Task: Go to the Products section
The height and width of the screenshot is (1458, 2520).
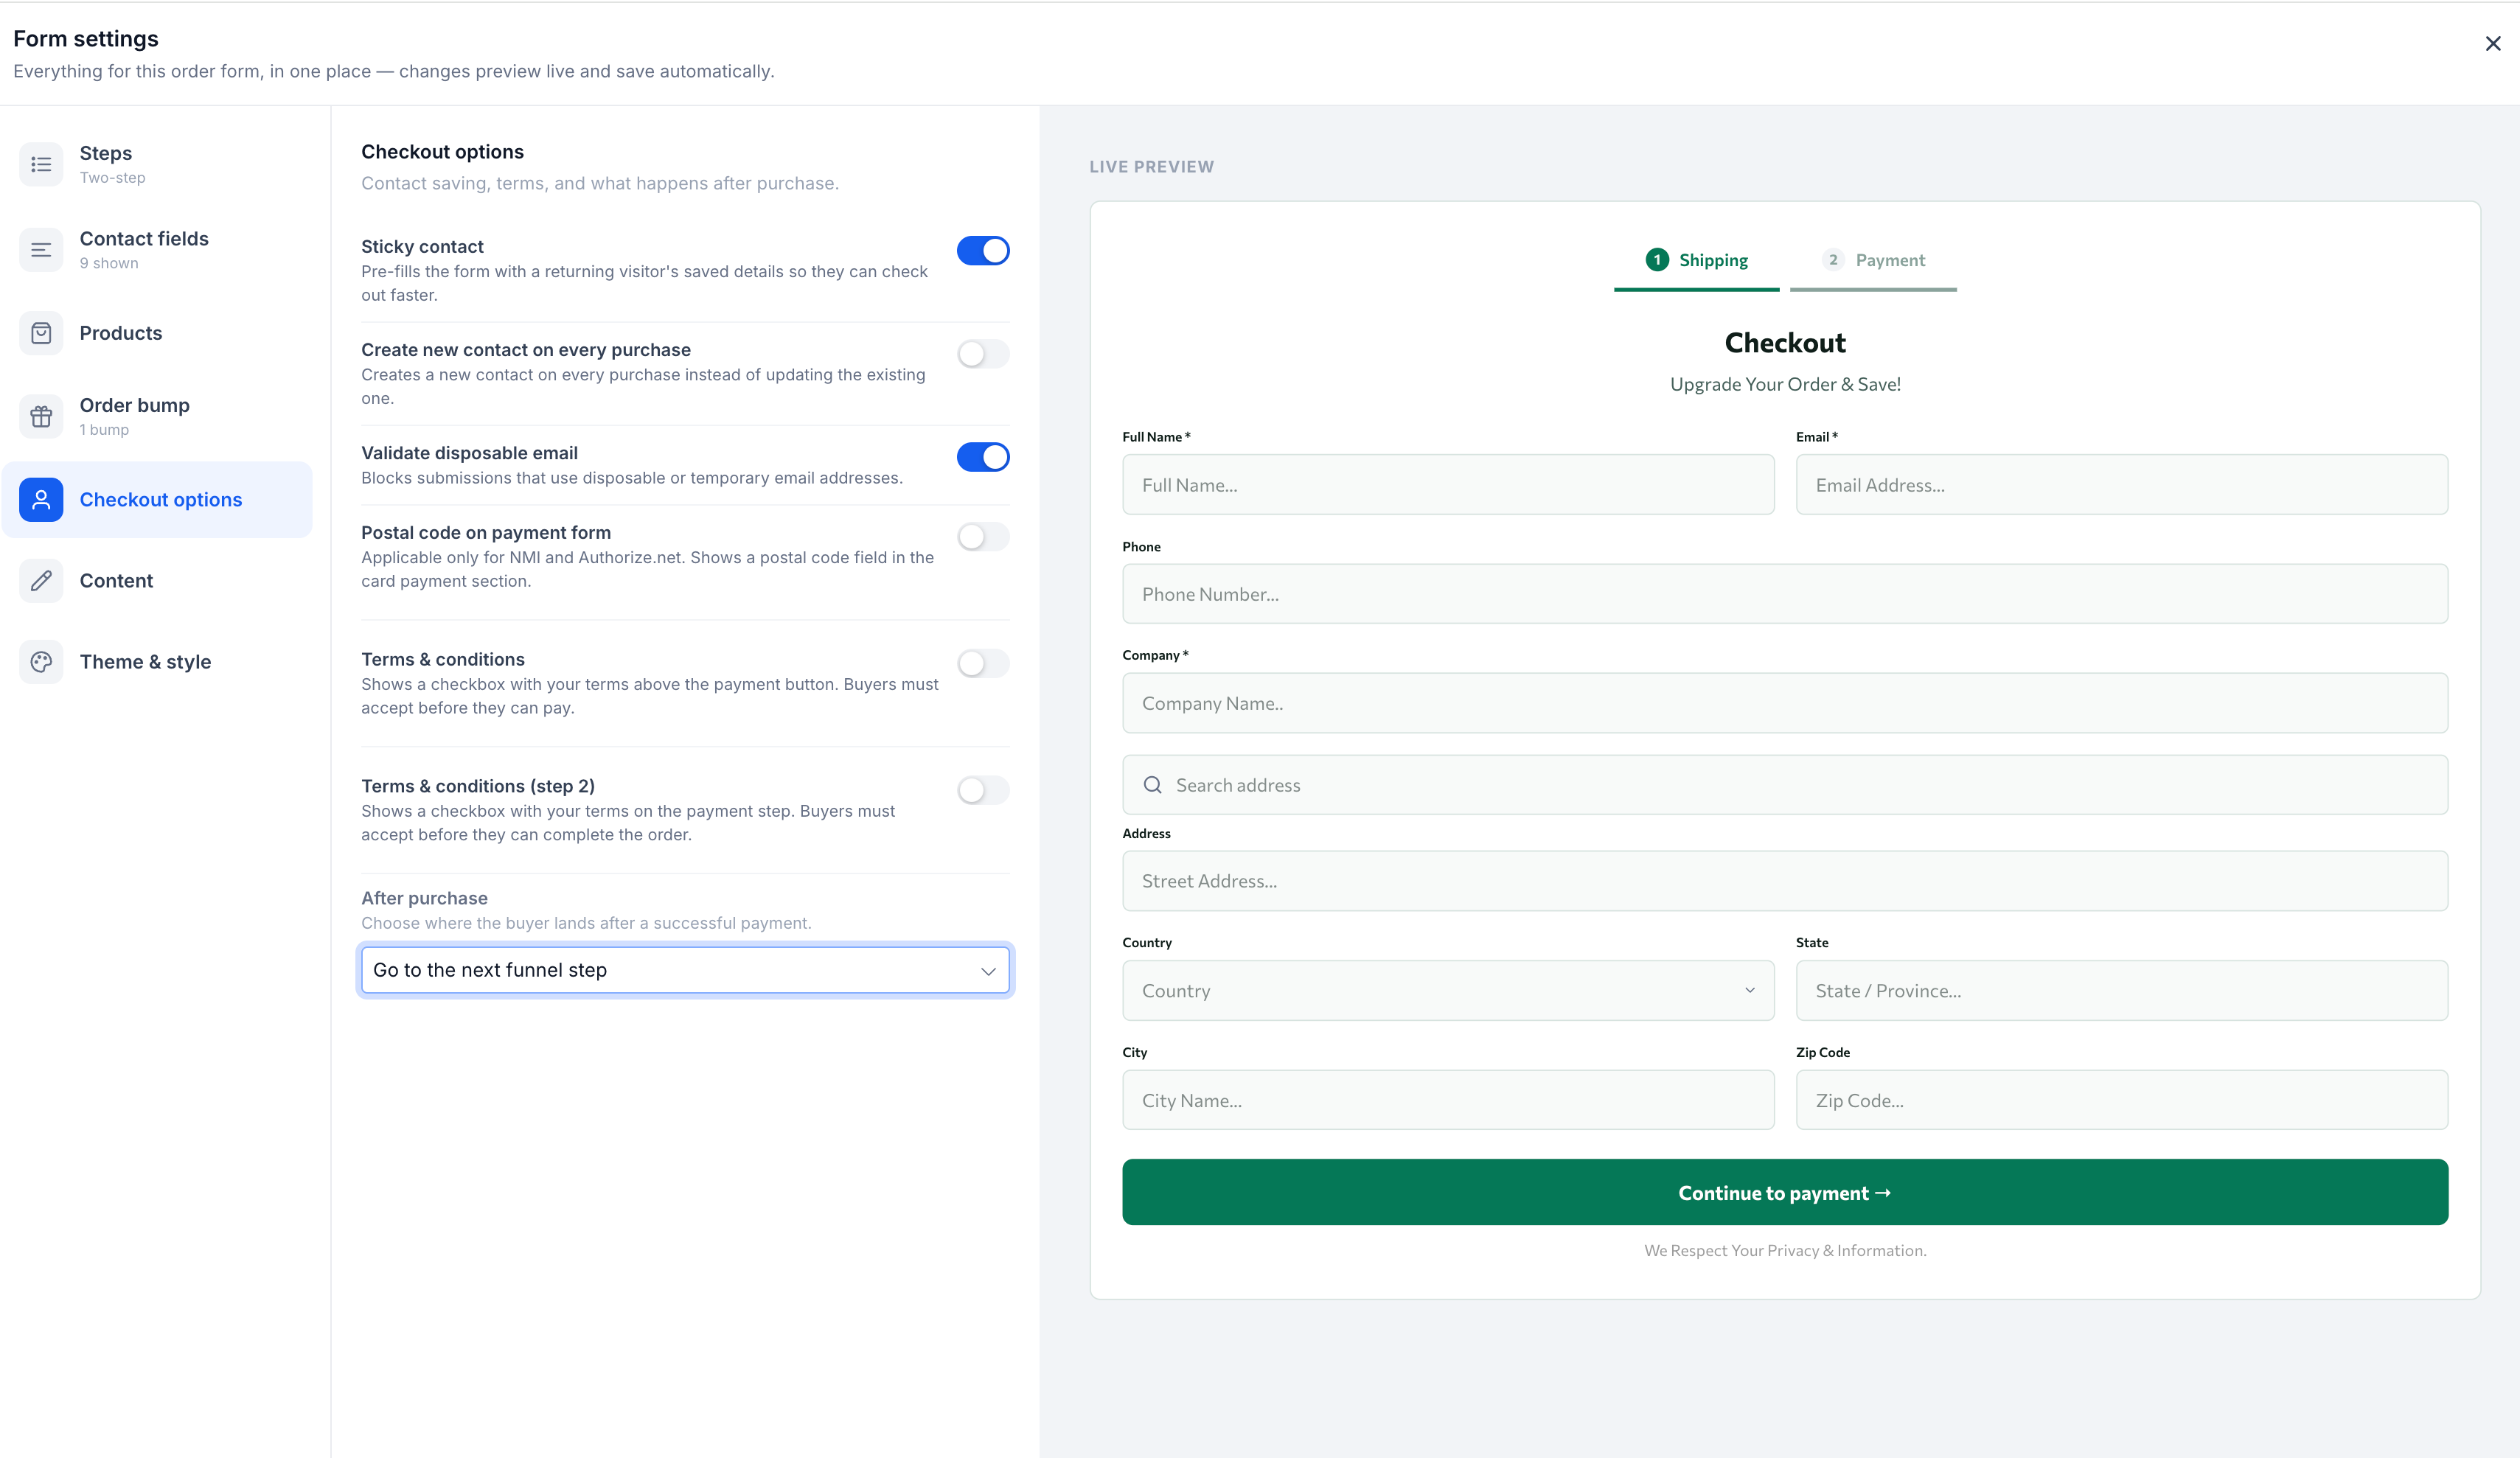Action: [x=157, y=333]
